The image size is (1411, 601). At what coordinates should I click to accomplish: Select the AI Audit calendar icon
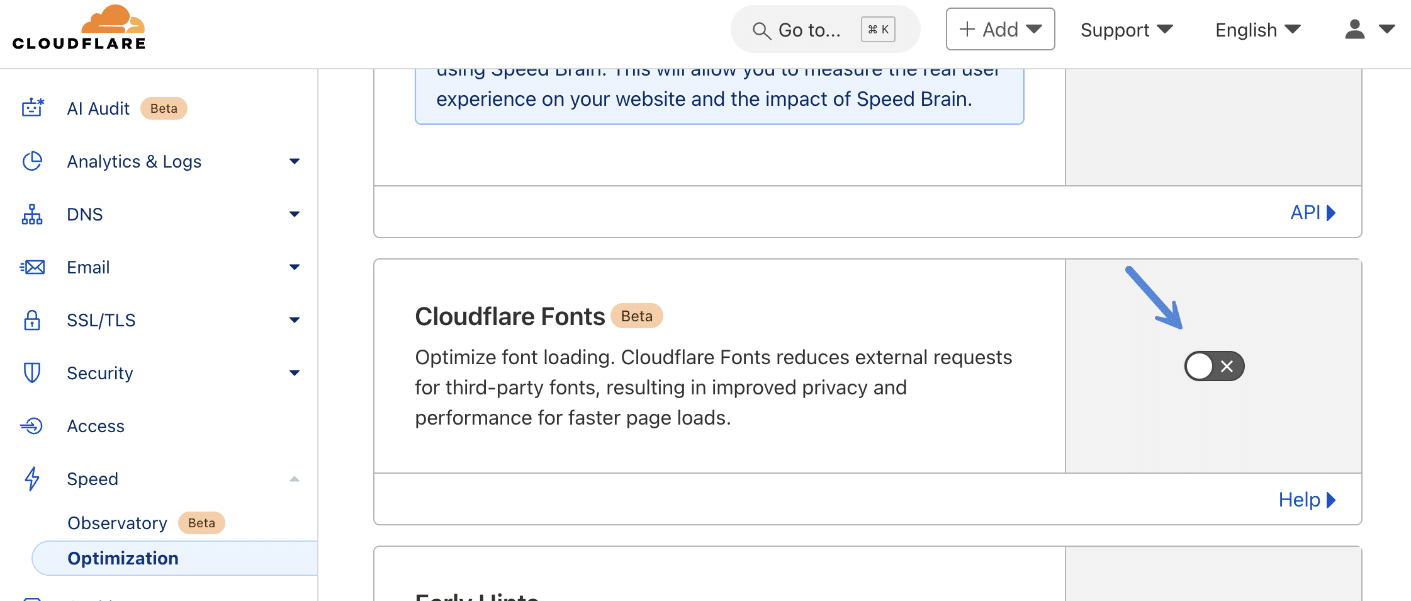[x=32, y=107]
